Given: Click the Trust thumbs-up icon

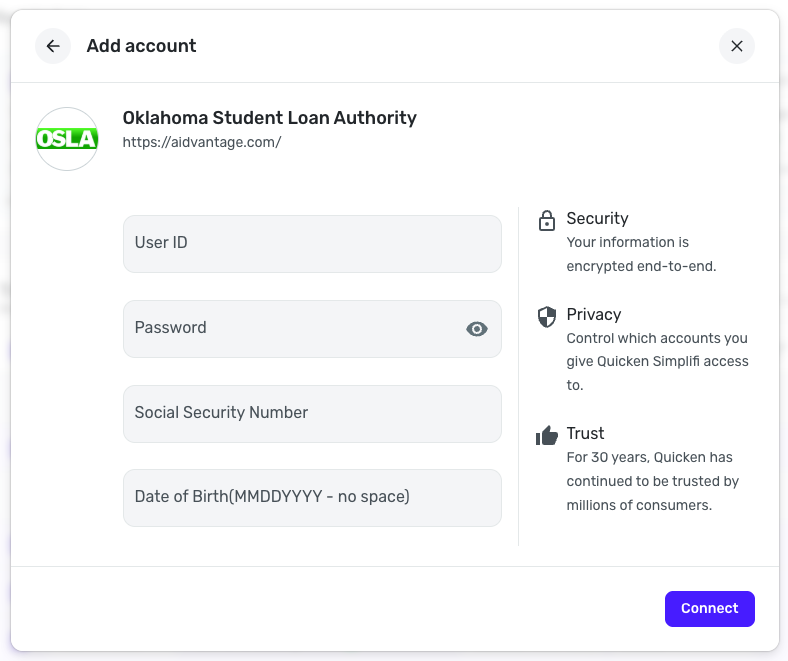Looking at the screenshot, I should [547, 435].
